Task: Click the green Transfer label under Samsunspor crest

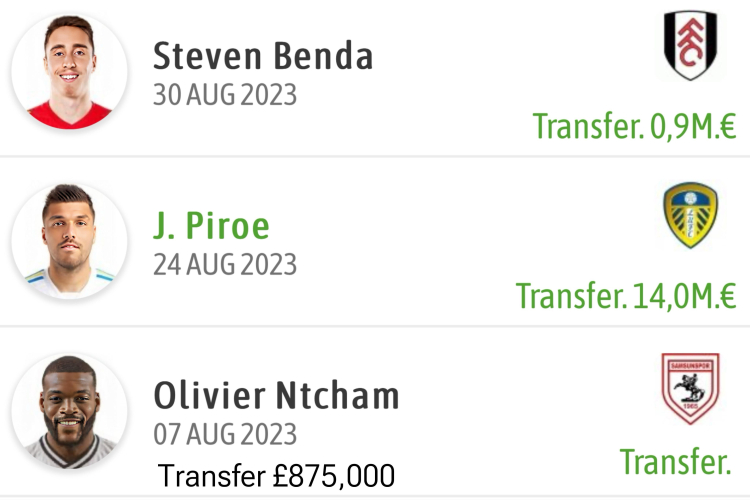Action: [676, 462]
